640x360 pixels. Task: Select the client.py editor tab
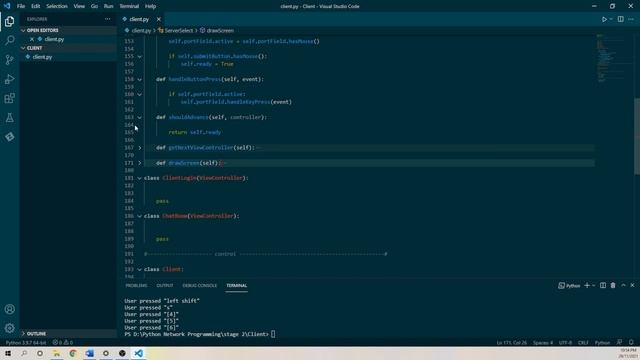139,19
